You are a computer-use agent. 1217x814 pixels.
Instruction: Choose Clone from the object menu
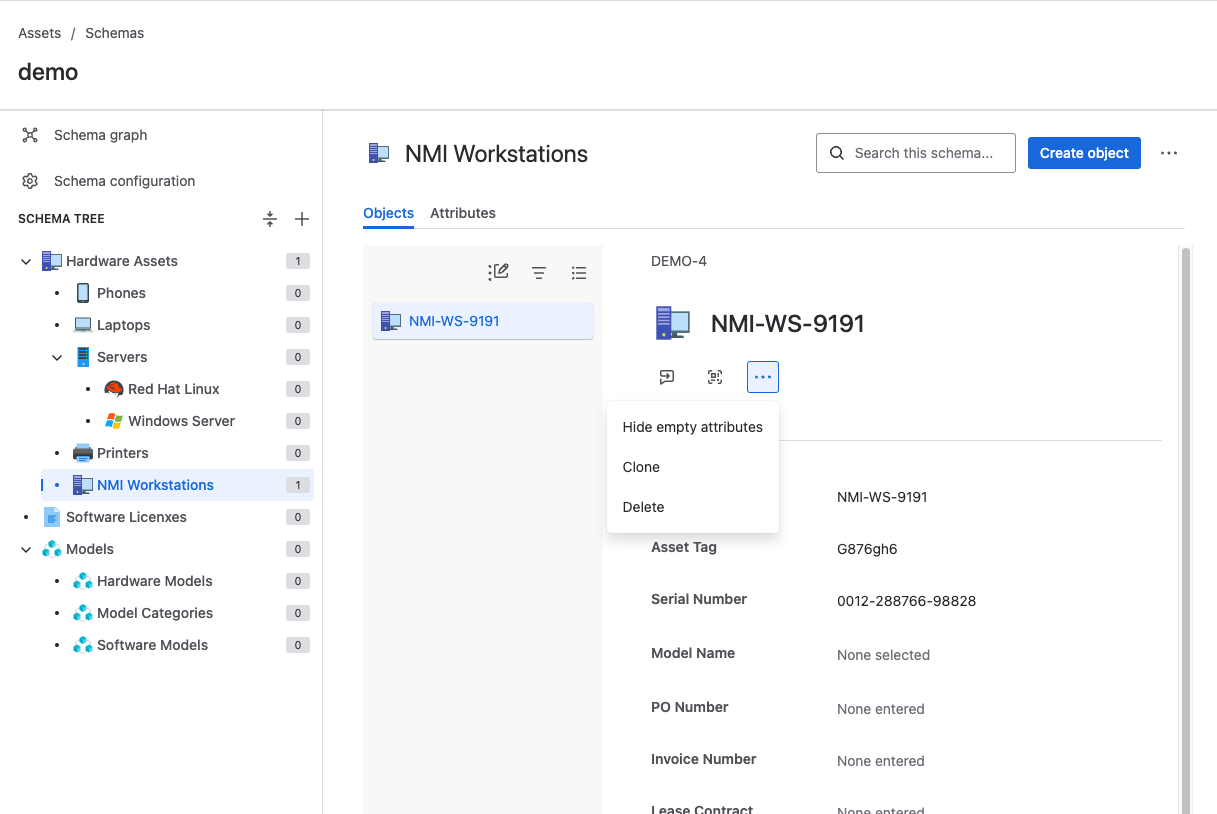[693, 467]
